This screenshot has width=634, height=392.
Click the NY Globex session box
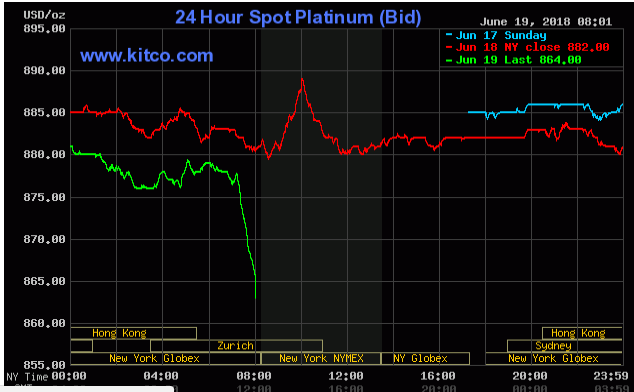tap(425, 358)
